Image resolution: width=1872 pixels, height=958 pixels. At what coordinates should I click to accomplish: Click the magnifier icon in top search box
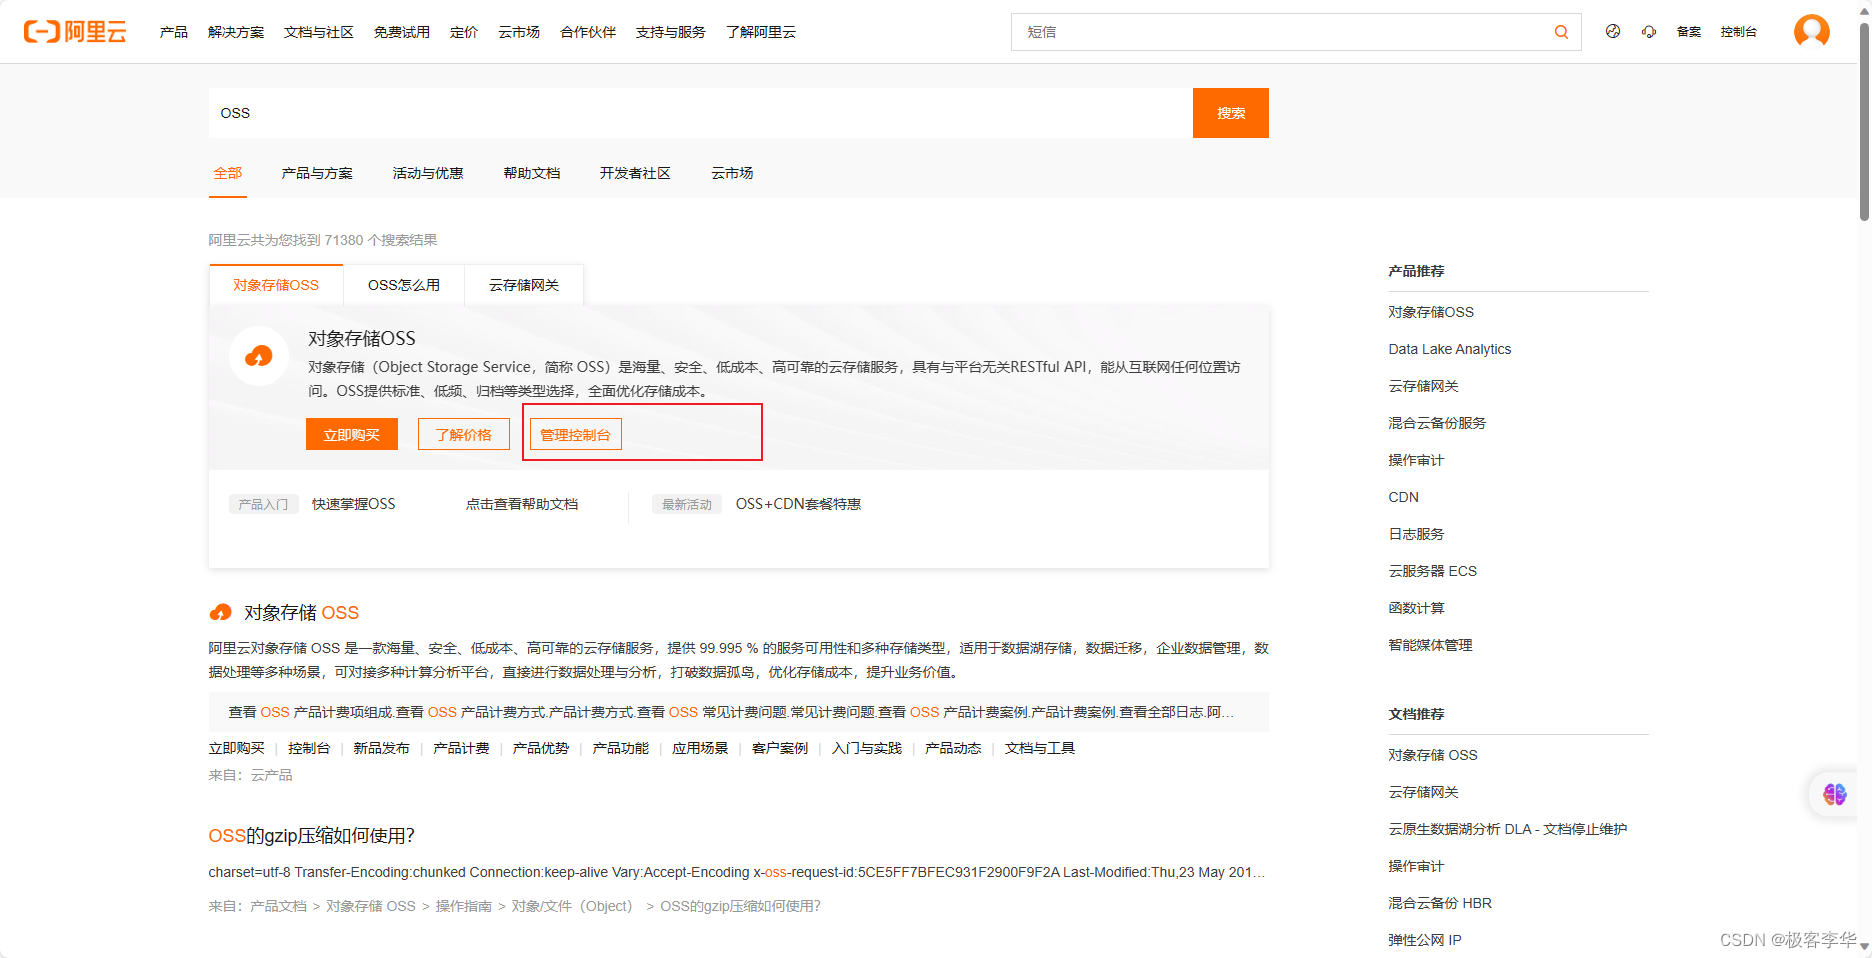click(1561, 32)
